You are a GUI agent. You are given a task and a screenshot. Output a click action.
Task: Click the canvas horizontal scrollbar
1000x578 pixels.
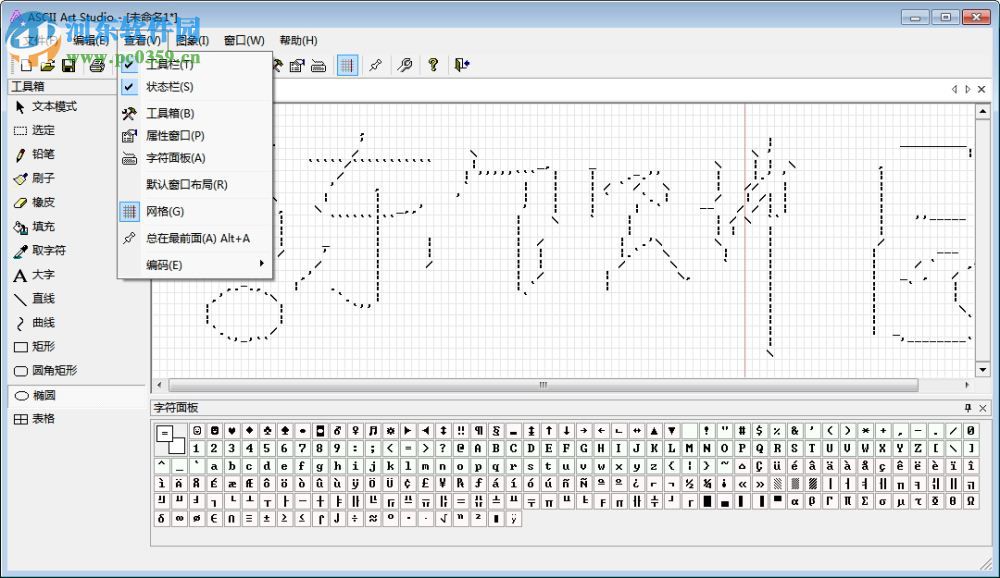(542, 384)
